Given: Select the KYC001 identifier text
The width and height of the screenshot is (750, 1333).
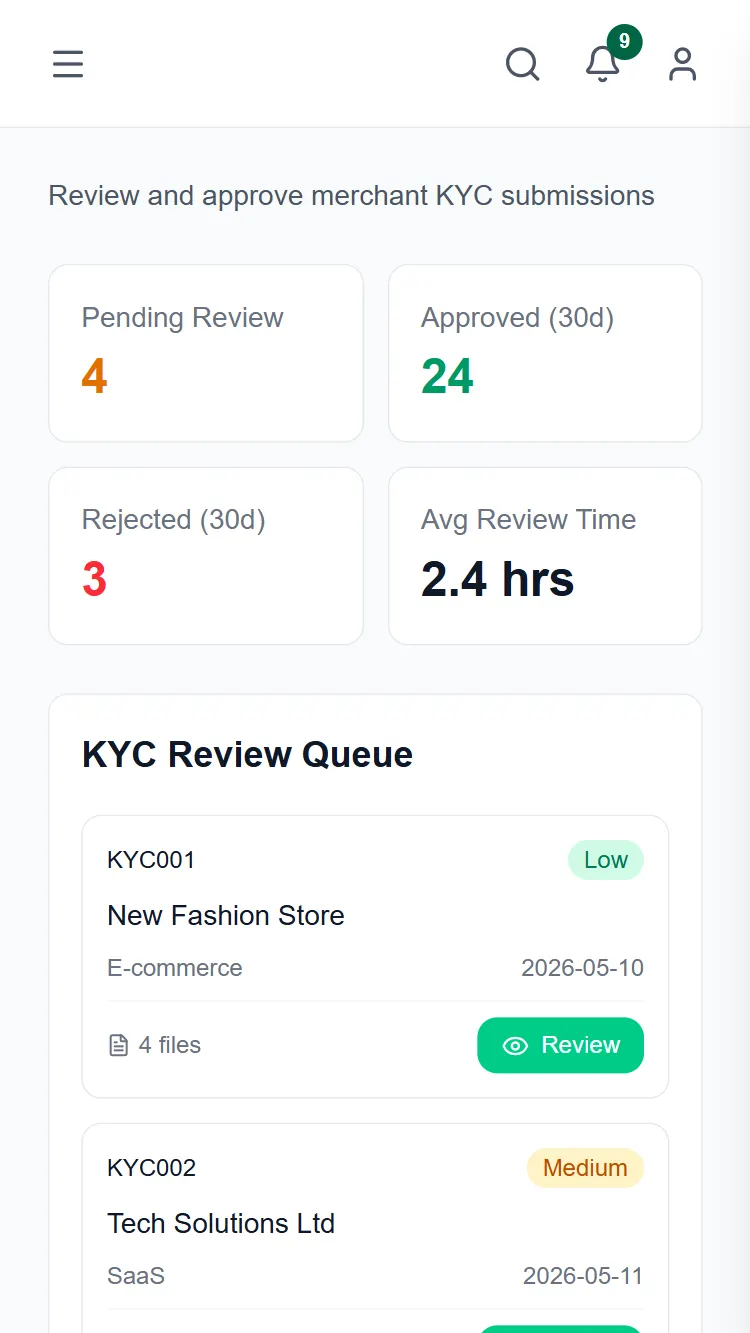Looking at the screenshot, I should [151, 860].
